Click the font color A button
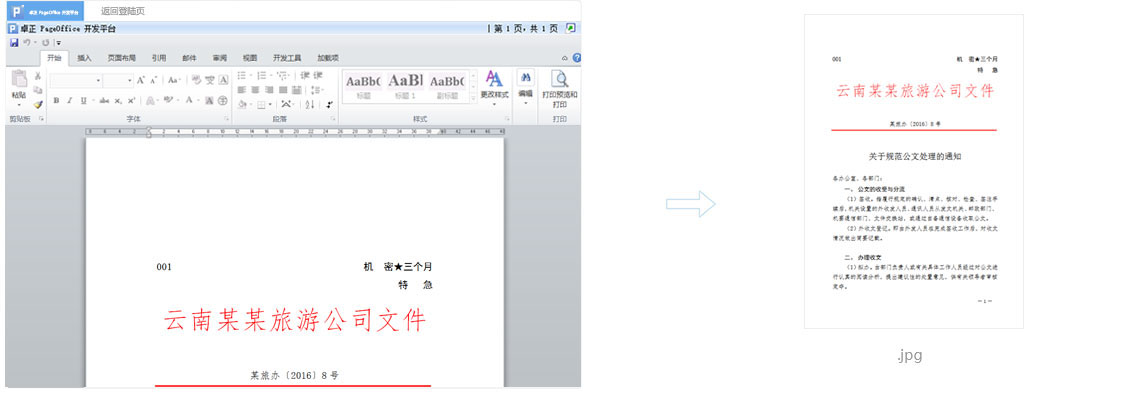Viewport: 1133px width, 394px height. tap(189, 100)
